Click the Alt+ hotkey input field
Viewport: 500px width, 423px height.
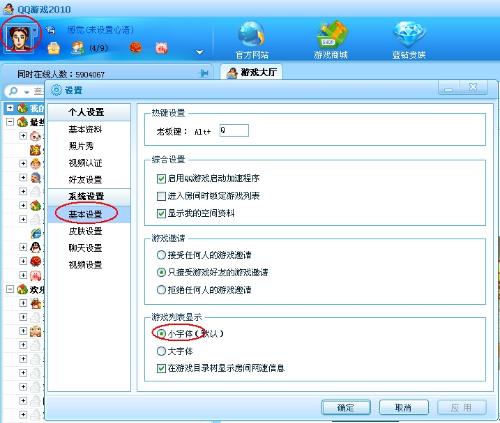click(234, 131)
